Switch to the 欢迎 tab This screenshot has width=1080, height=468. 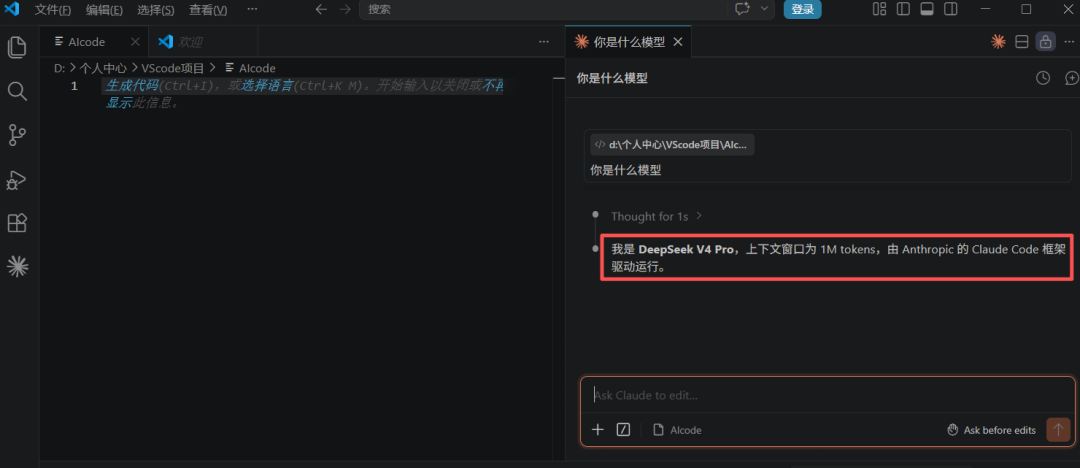click(x=190, y=42)
